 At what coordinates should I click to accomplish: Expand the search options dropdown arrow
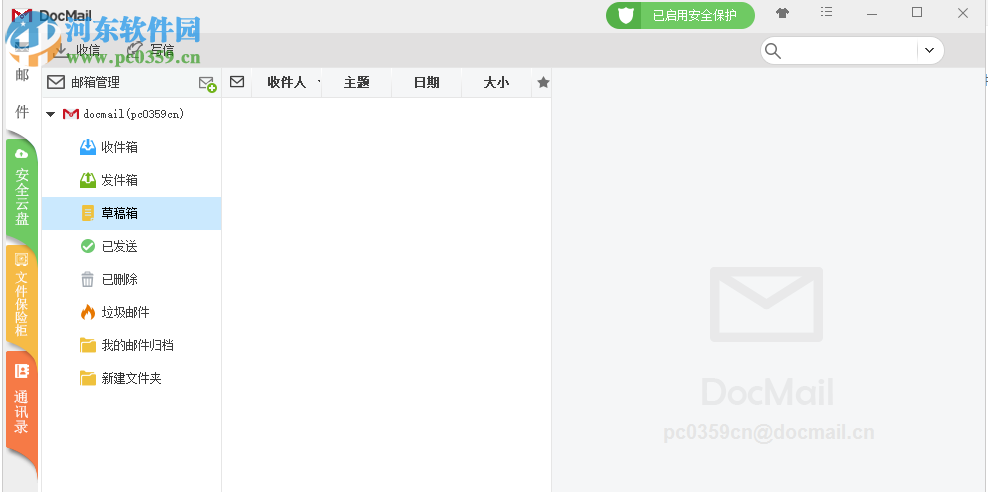coord(929,51)
